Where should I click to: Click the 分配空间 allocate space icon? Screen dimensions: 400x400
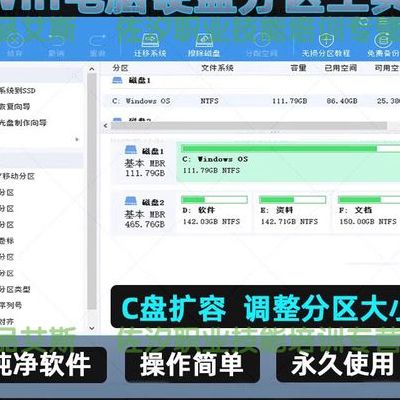coord(262,40)
